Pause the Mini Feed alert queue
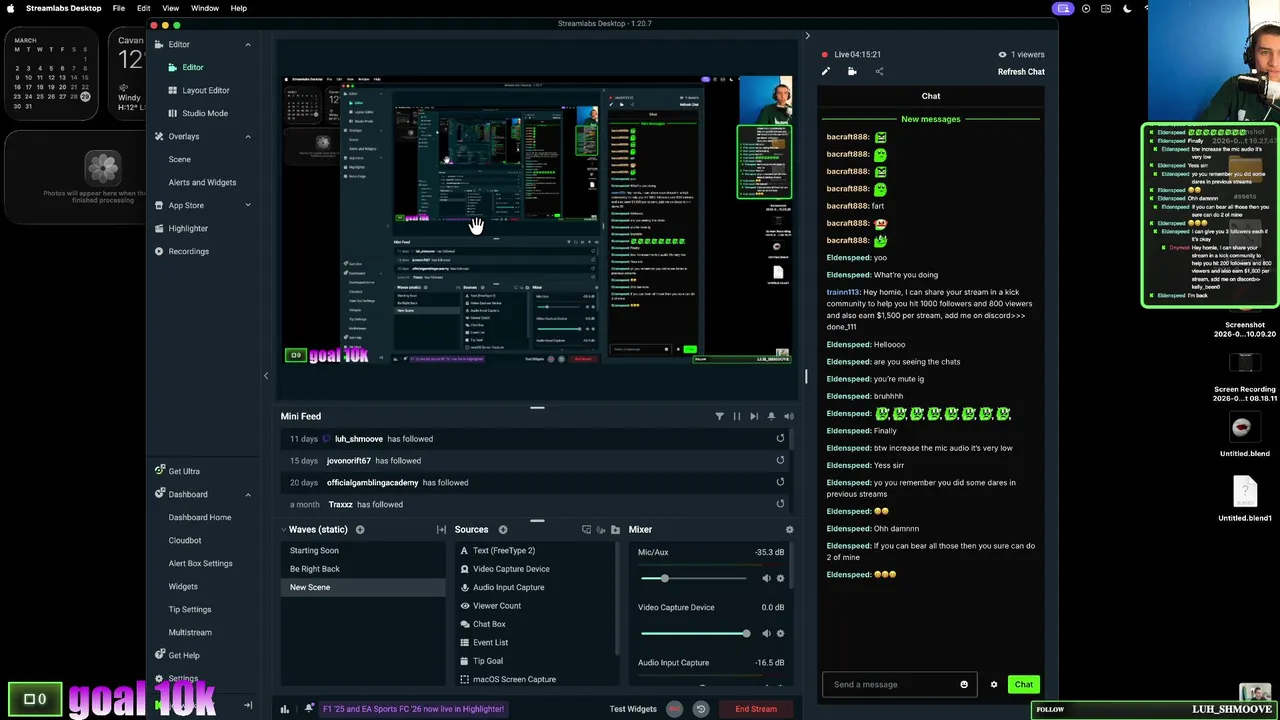 (x=737, y=416)
